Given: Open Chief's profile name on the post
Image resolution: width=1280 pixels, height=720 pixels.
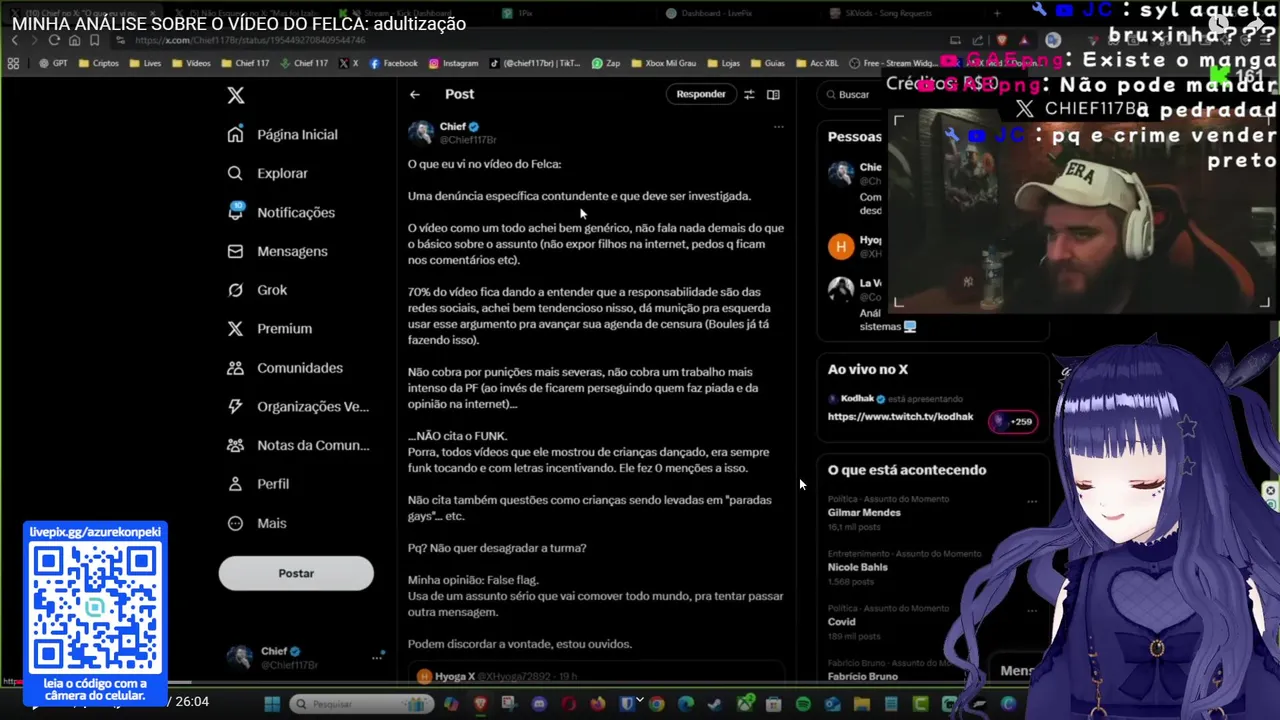Looking at the screenshot, I should click(453, 126).
